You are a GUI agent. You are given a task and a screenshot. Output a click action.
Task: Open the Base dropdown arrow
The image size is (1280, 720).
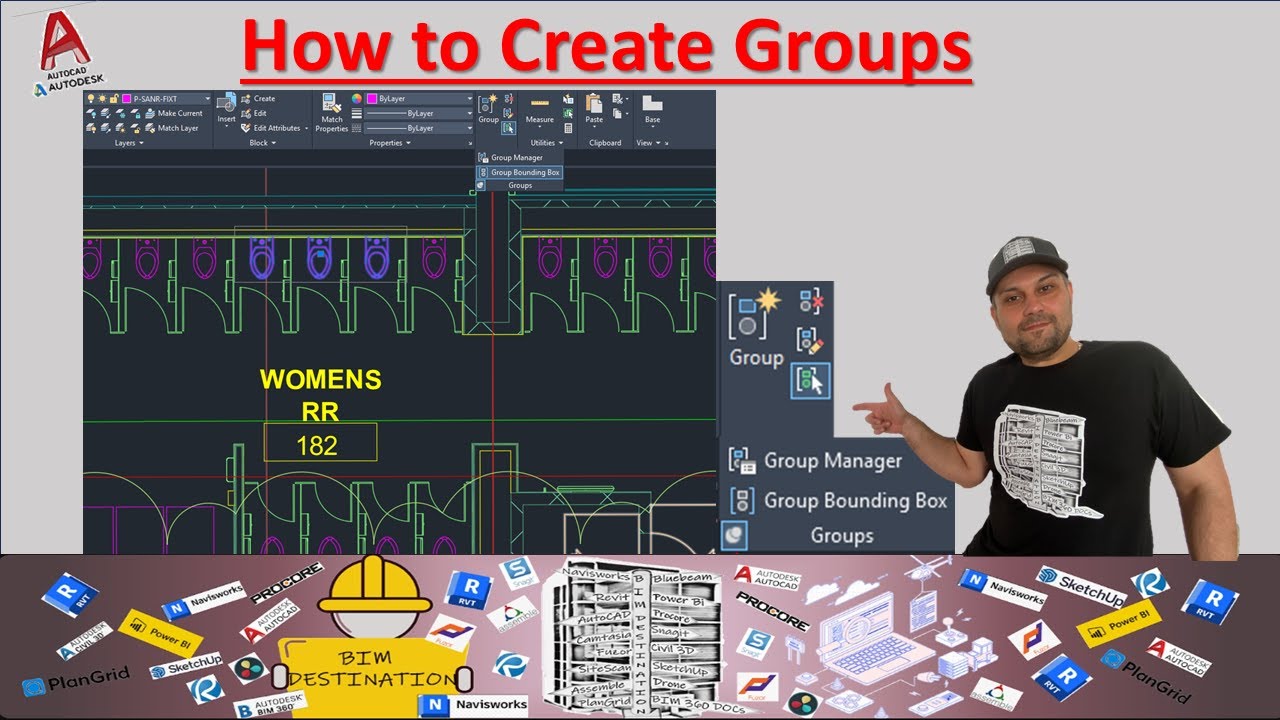click(652, 127)
